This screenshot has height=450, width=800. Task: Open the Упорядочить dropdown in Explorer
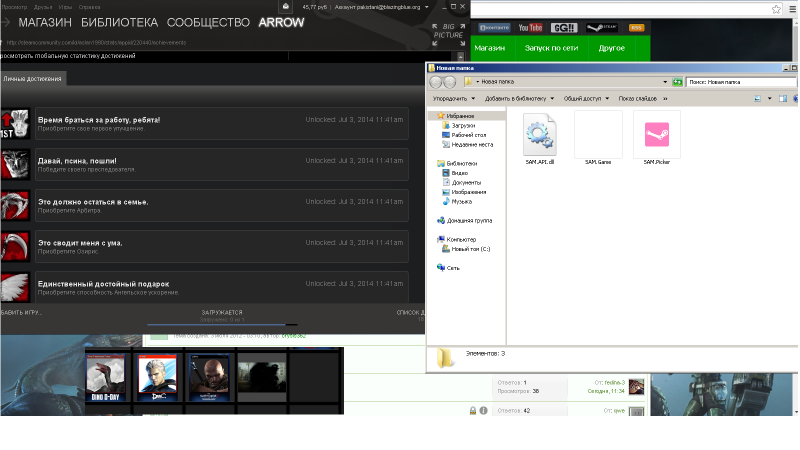[x=454, y=98]
